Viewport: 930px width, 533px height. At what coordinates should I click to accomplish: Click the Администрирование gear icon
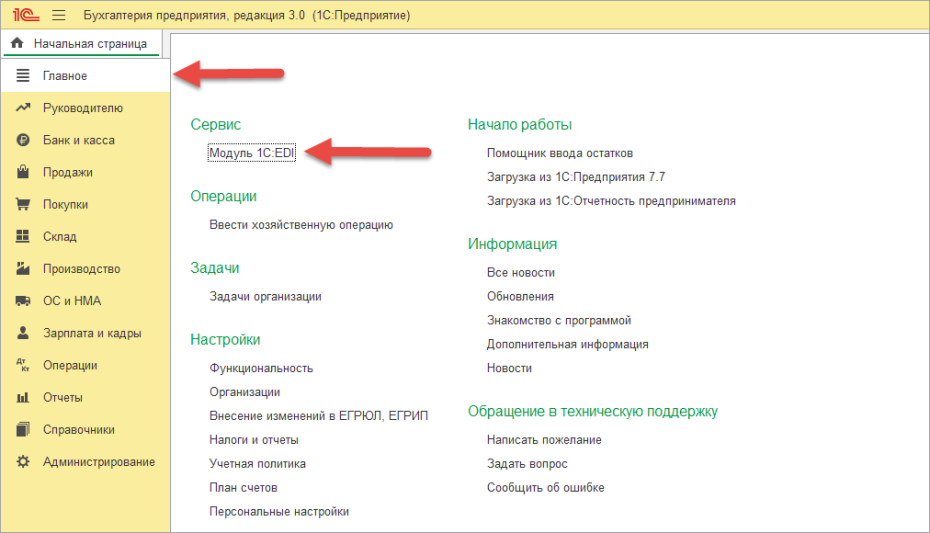point(23,461)
